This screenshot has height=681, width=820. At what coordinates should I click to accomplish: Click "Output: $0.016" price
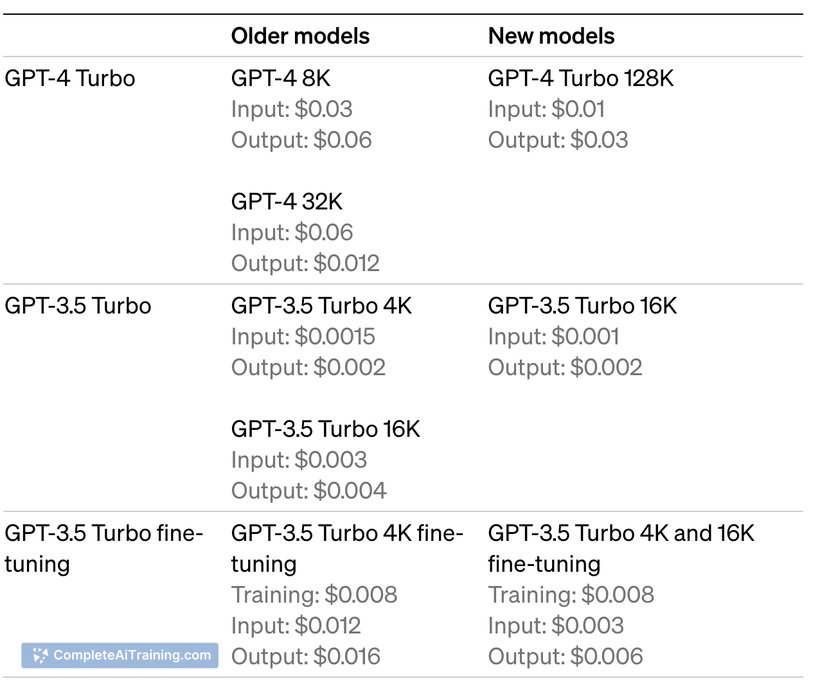(306, 656)
